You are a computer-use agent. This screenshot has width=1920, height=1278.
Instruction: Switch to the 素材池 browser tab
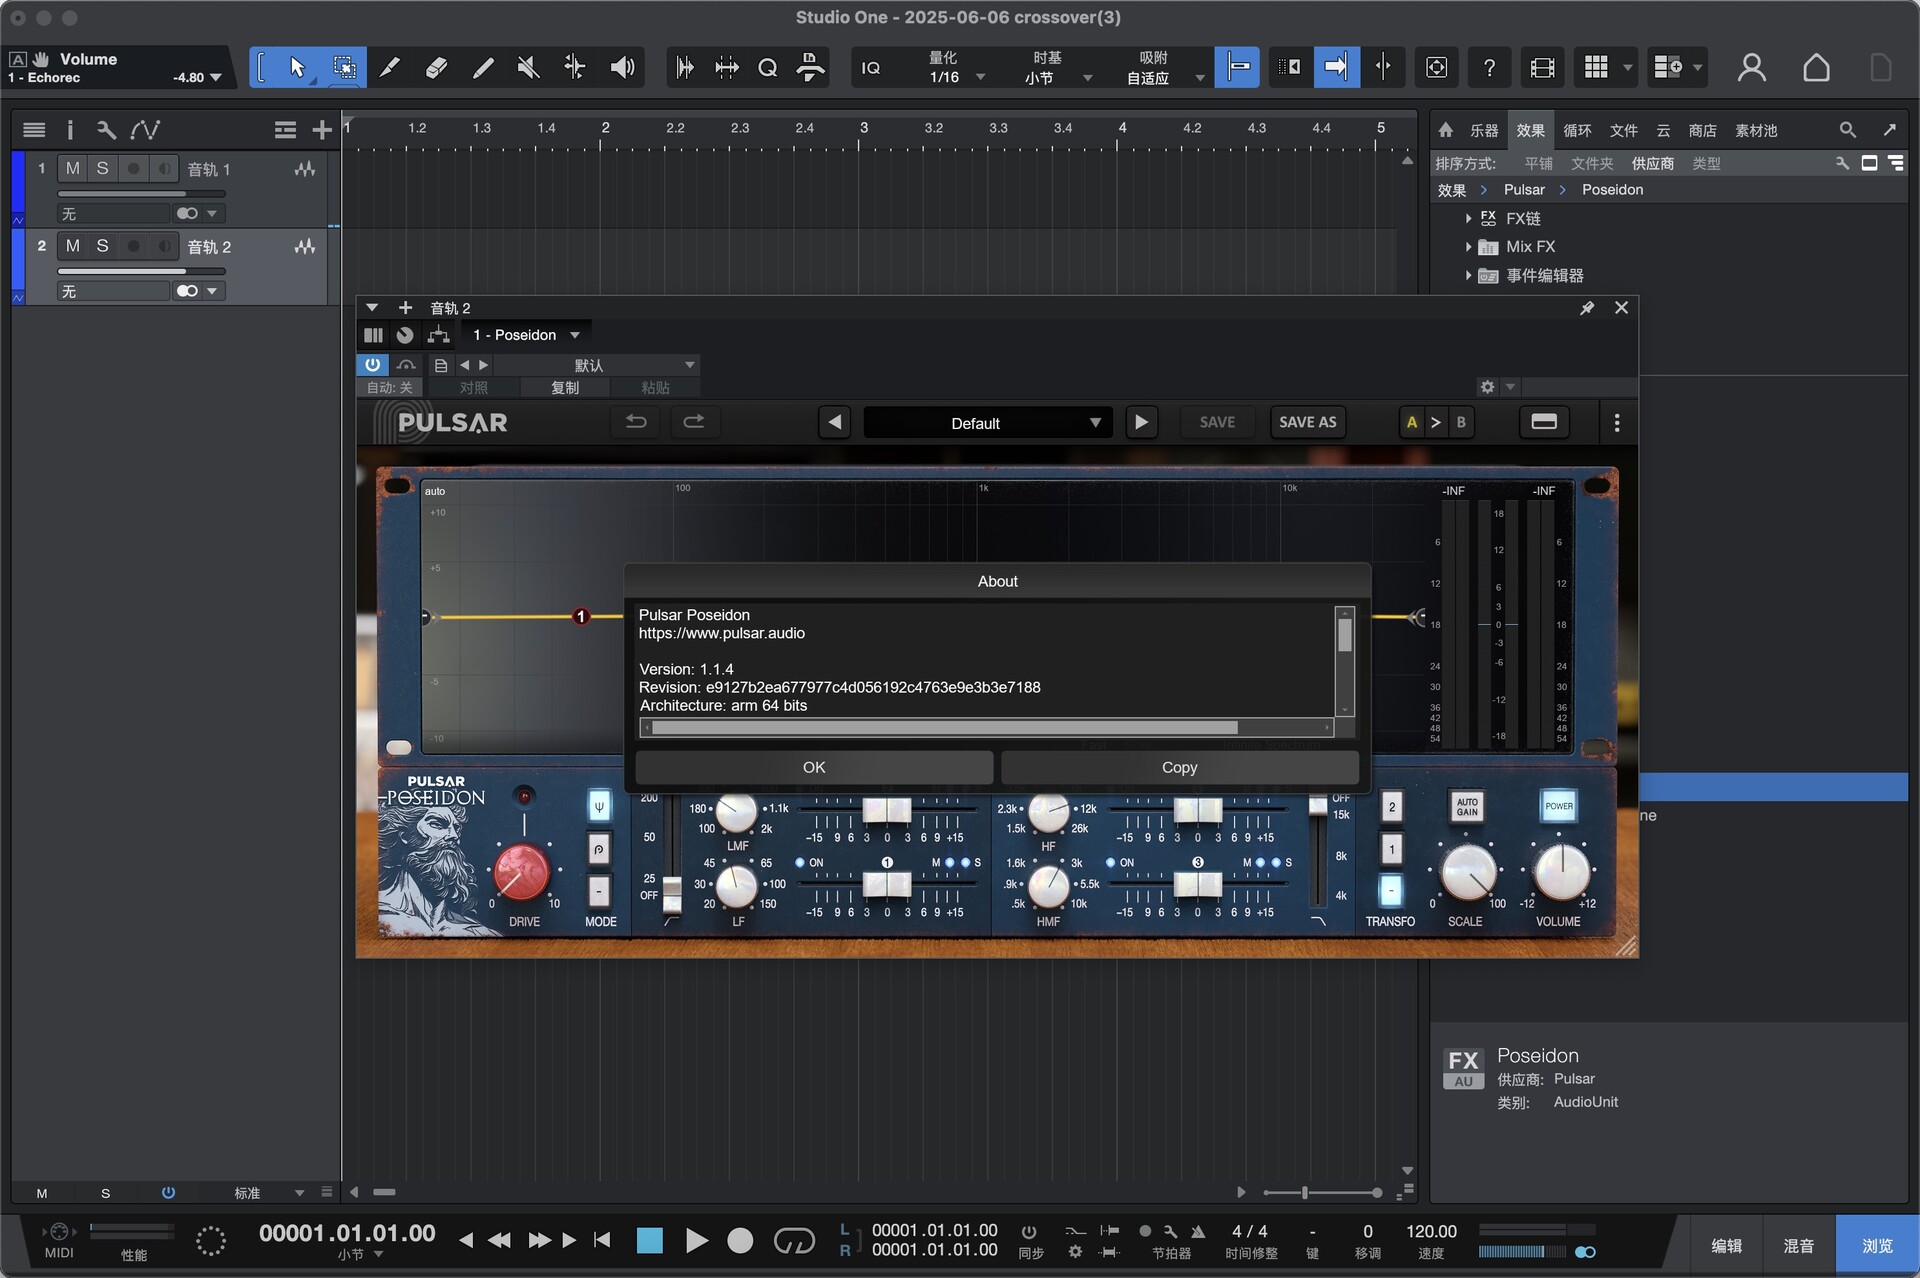(x=1756, y=130)
